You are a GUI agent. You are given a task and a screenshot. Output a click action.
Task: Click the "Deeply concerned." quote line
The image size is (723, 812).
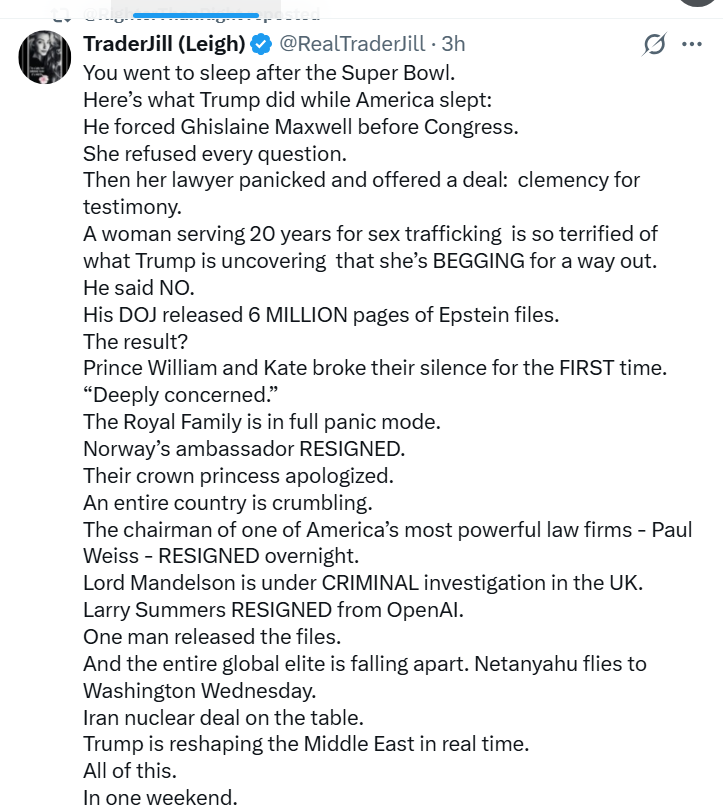166,394
